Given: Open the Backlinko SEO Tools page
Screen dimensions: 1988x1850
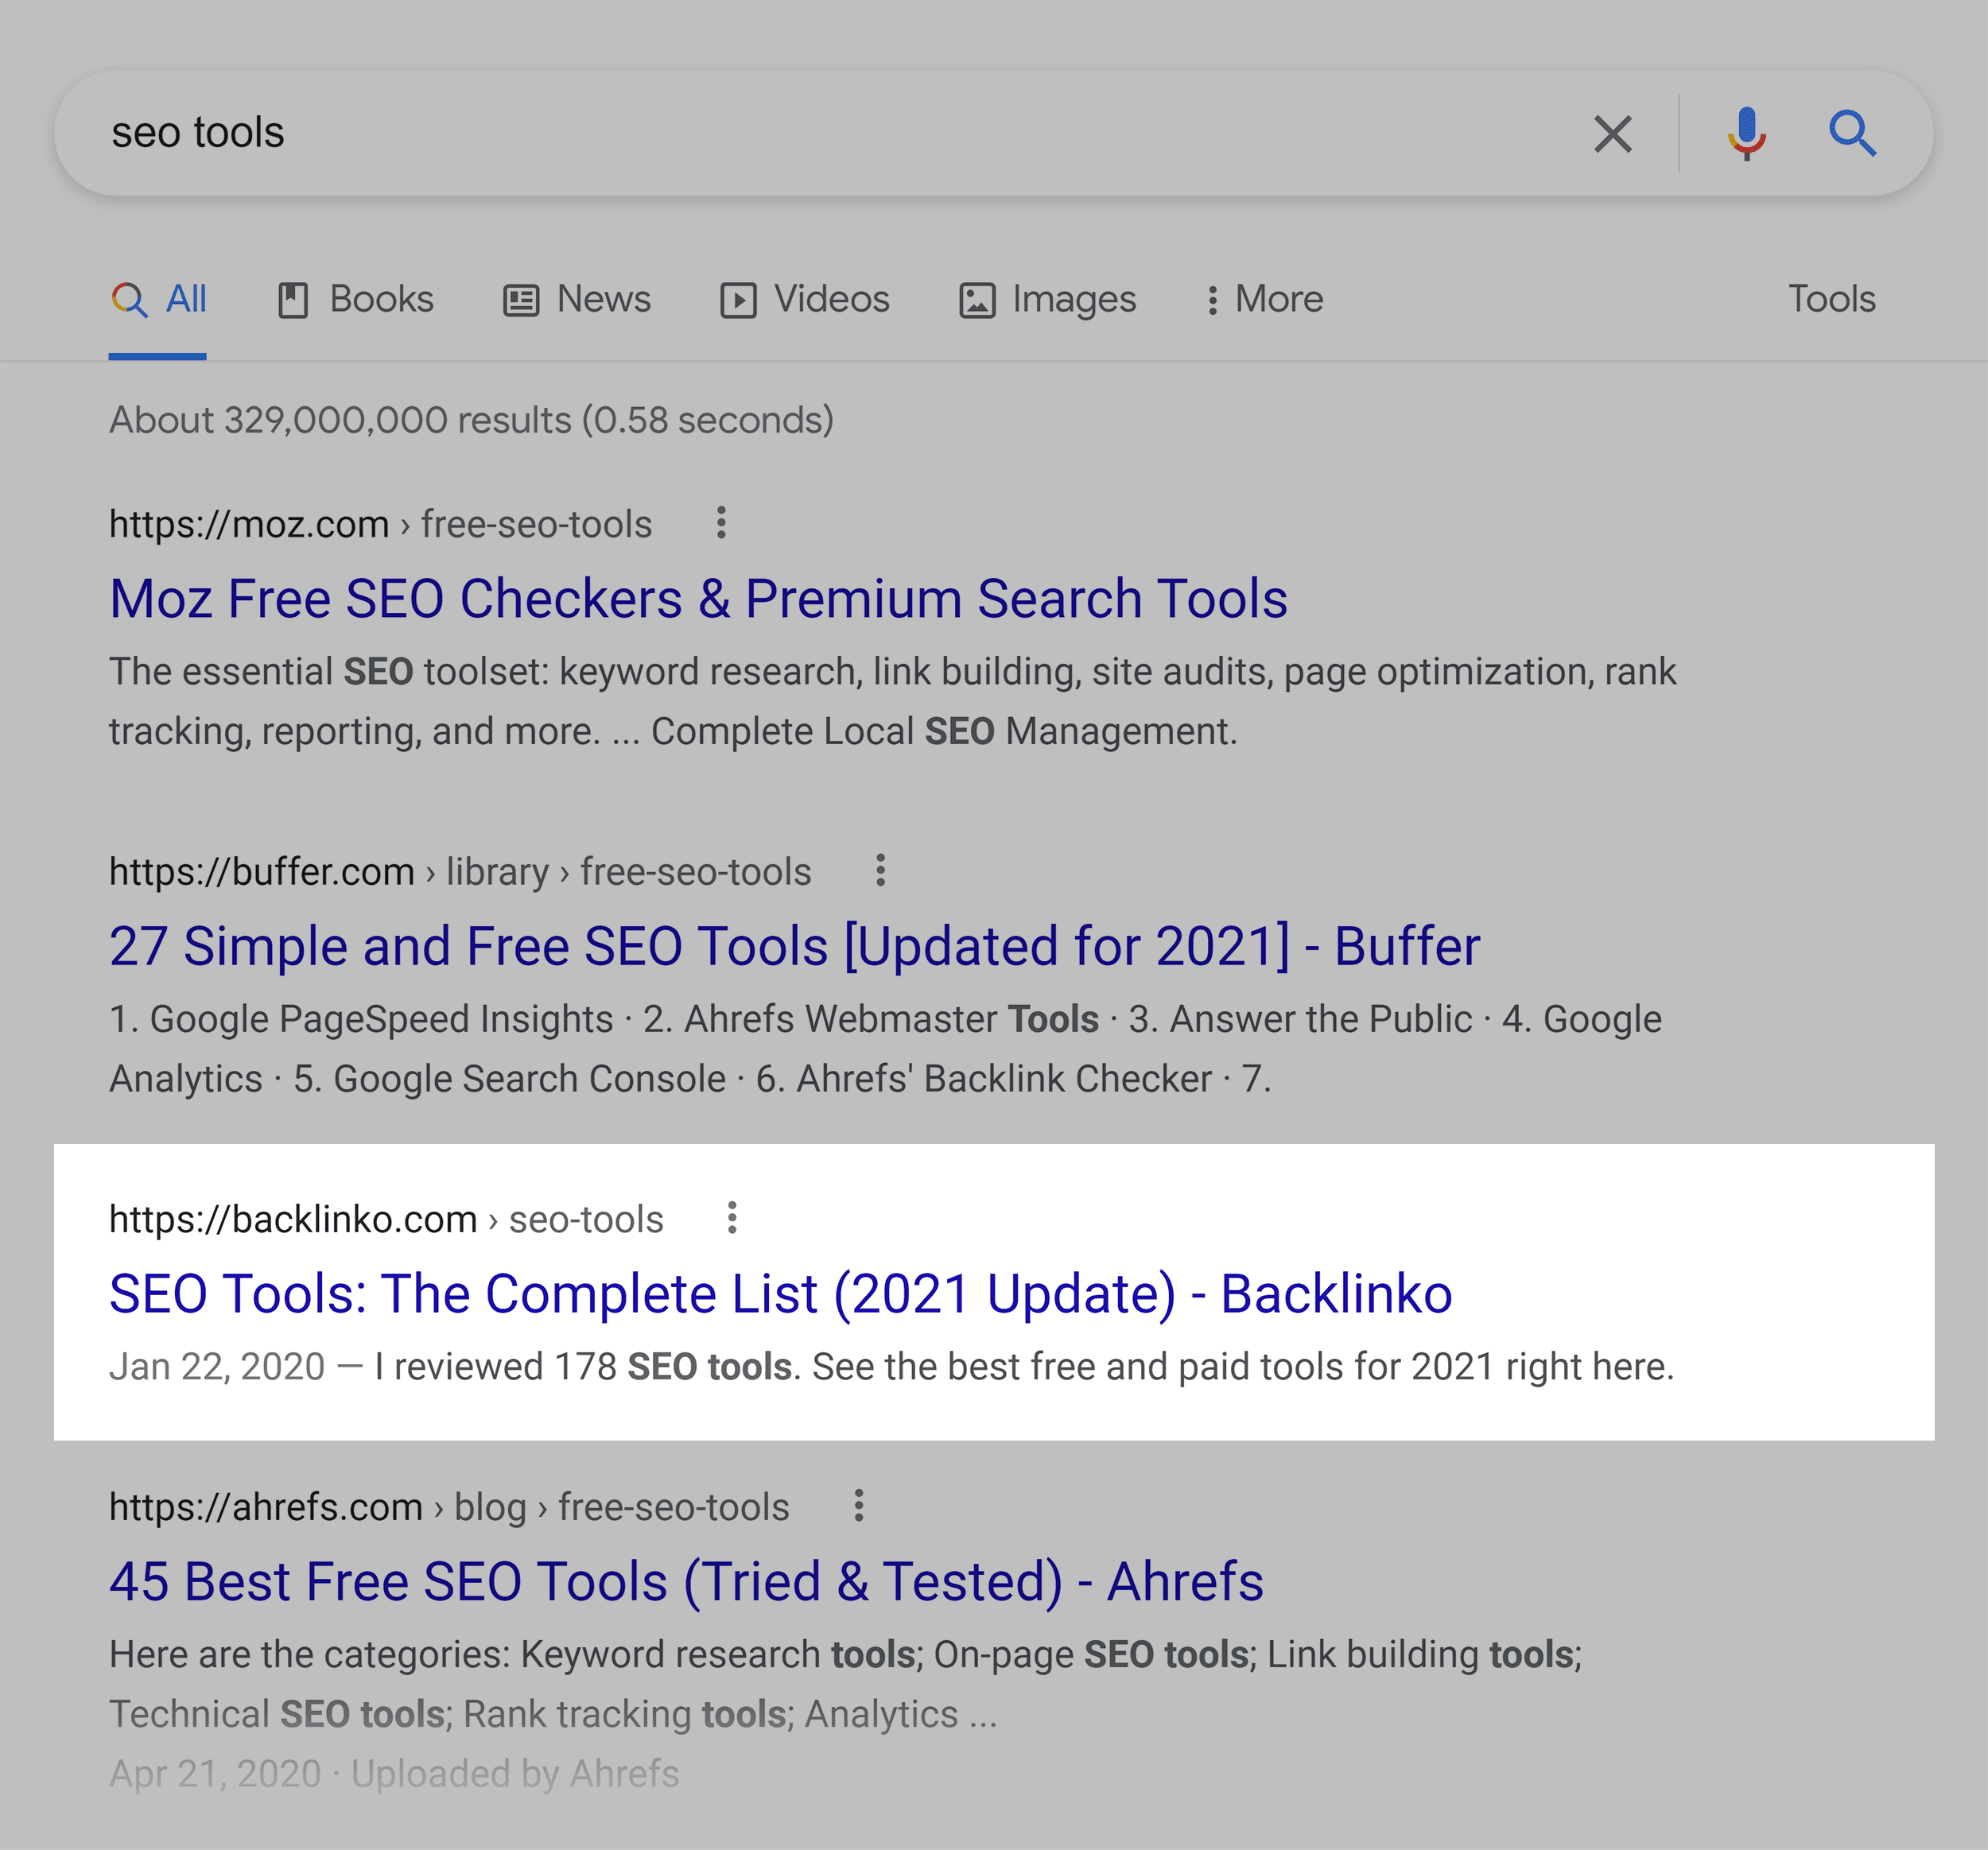Looking at the screenshot, I should coord(781,1293).
